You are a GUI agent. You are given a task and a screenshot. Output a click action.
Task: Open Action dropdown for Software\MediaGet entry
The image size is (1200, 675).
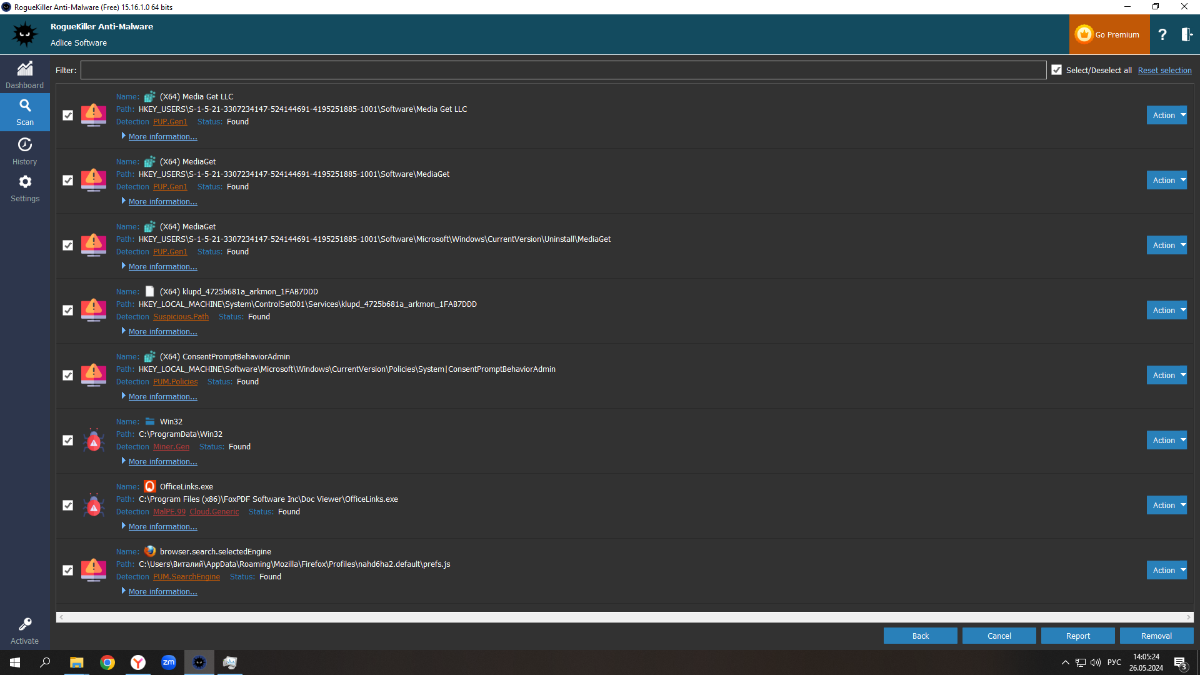tap(1167, 180)
